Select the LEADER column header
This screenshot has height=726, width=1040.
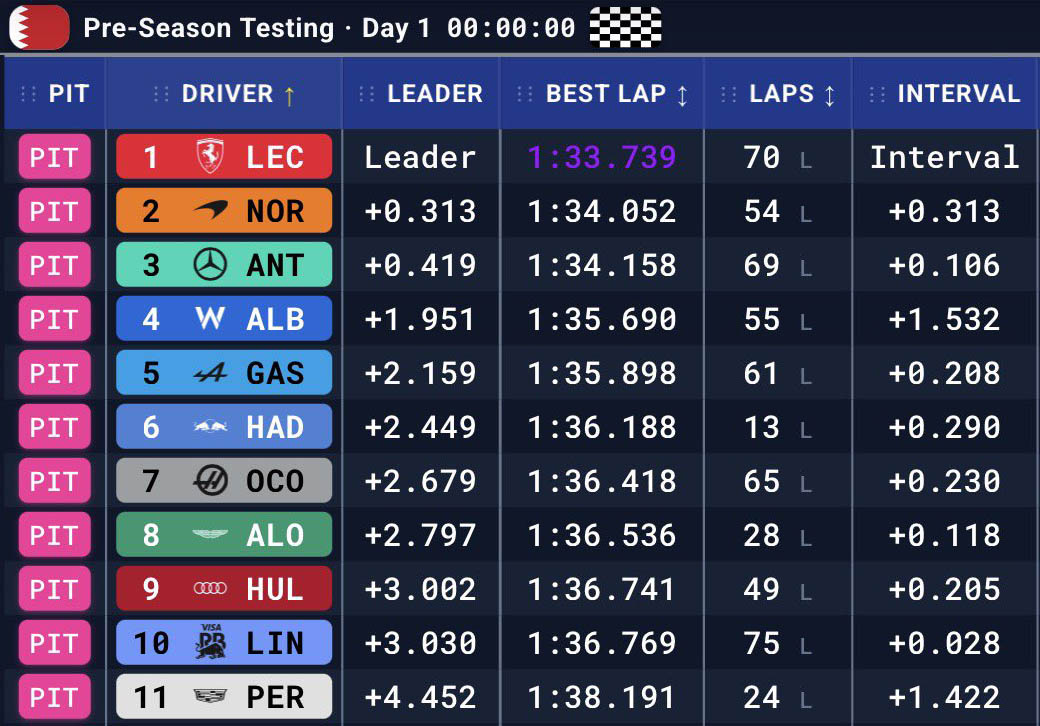click(434, 94)
